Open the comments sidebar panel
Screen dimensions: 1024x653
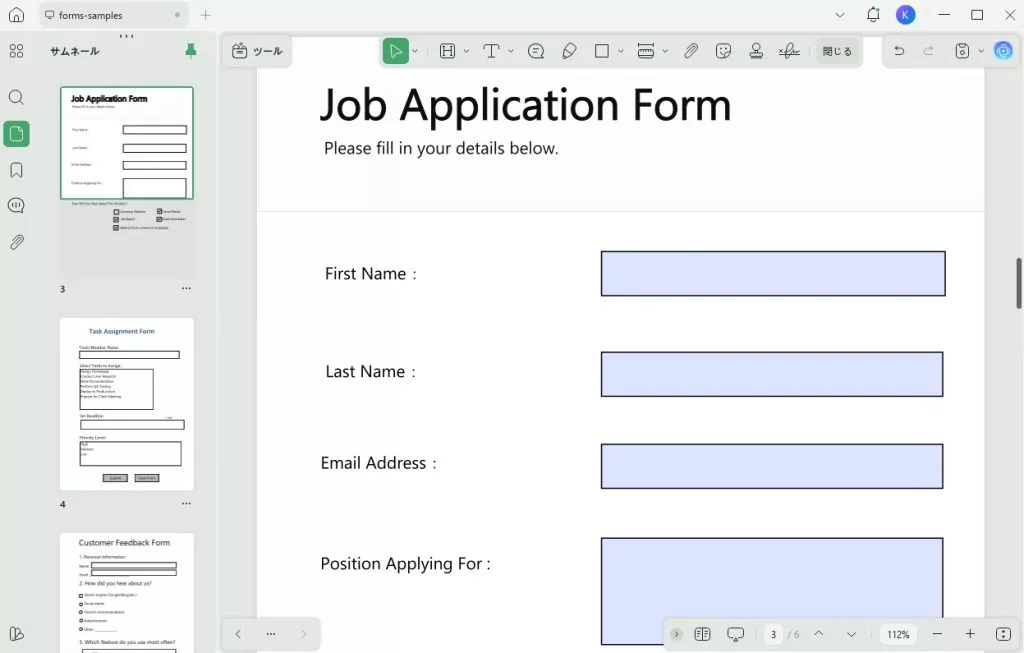(x=16, y=206)
